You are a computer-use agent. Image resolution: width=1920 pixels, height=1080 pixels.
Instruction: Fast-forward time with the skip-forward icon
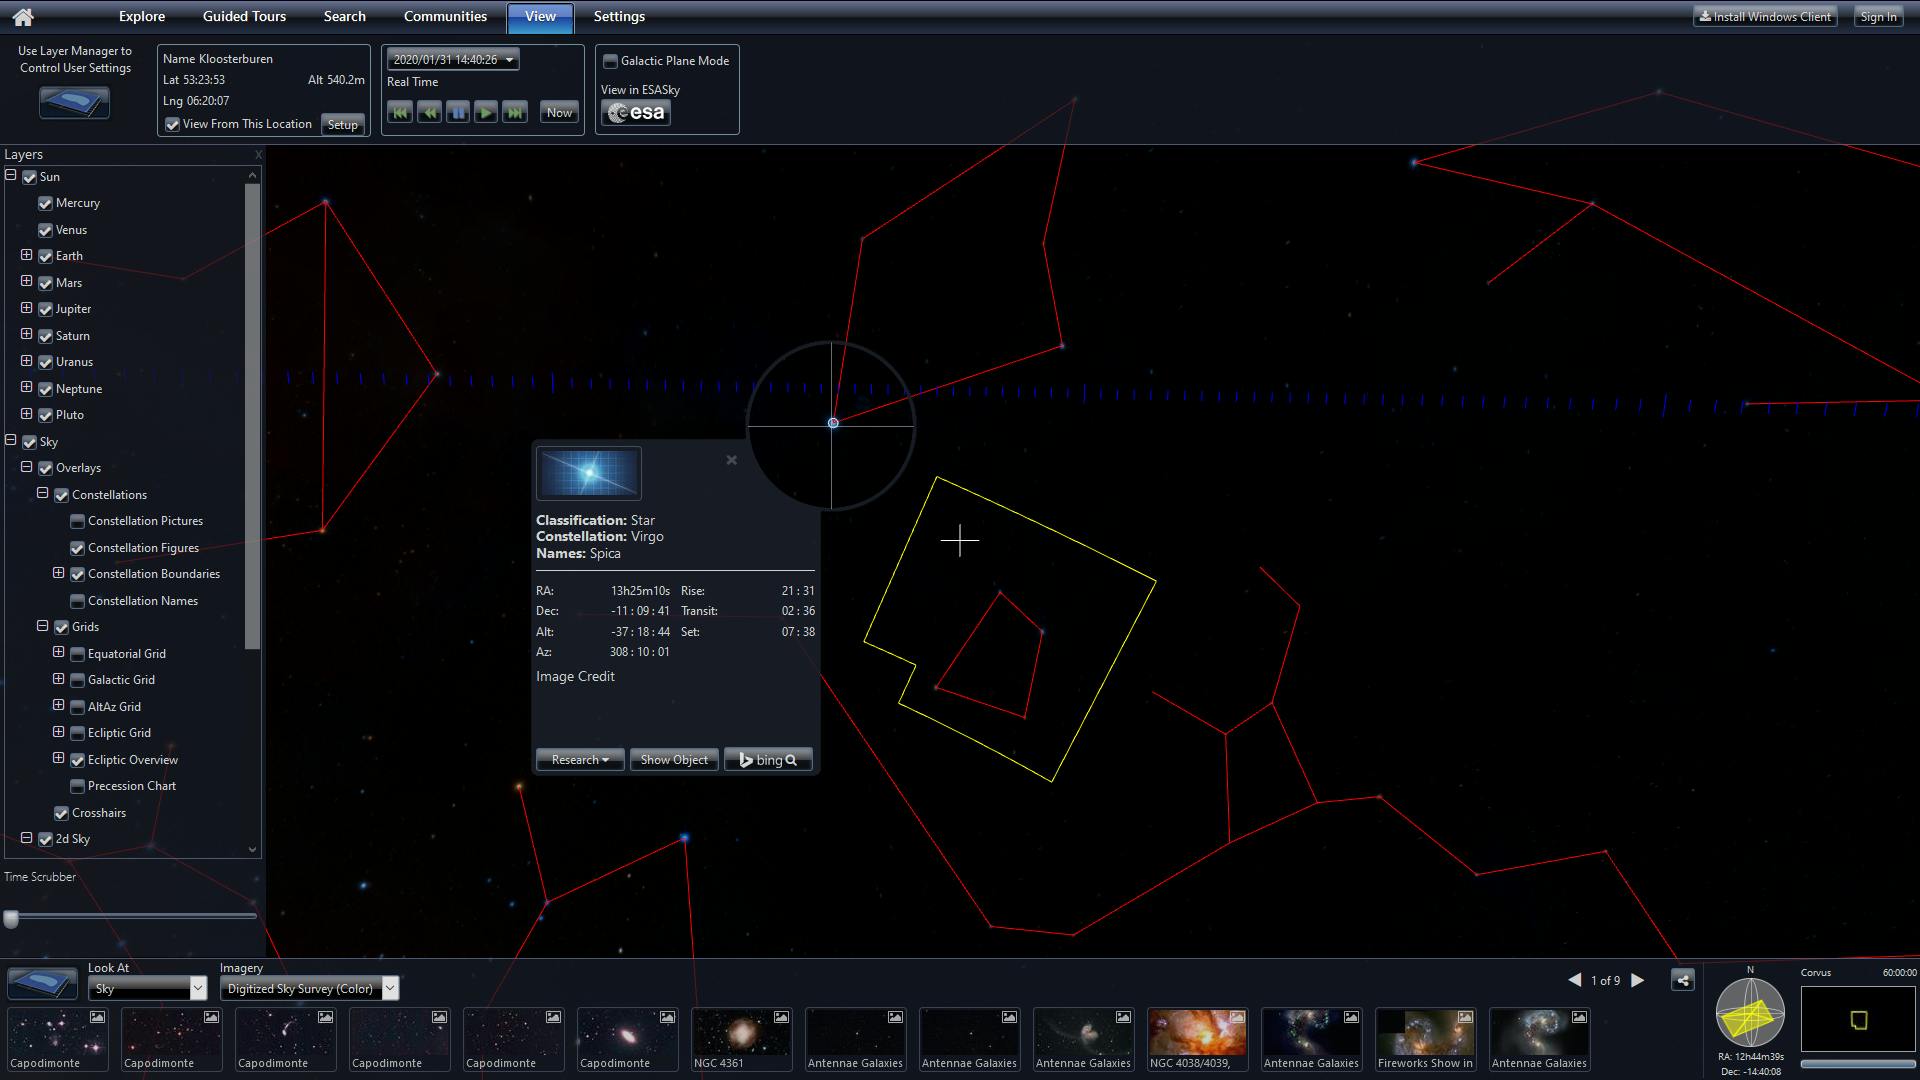515,112
